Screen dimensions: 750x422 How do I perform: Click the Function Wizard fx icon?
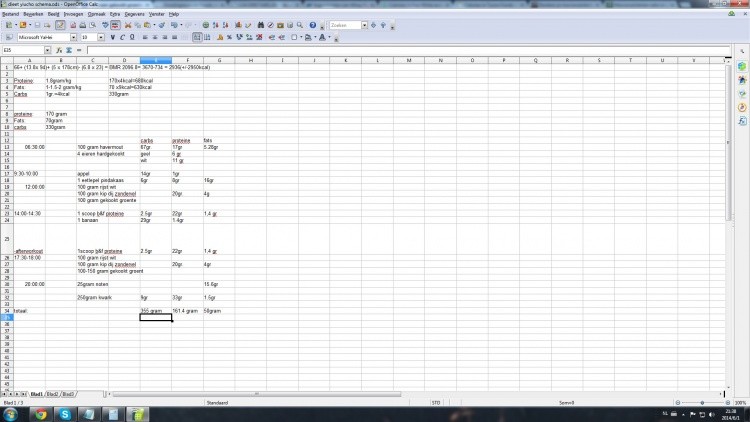pyautogui.click(x=59, y=49)
